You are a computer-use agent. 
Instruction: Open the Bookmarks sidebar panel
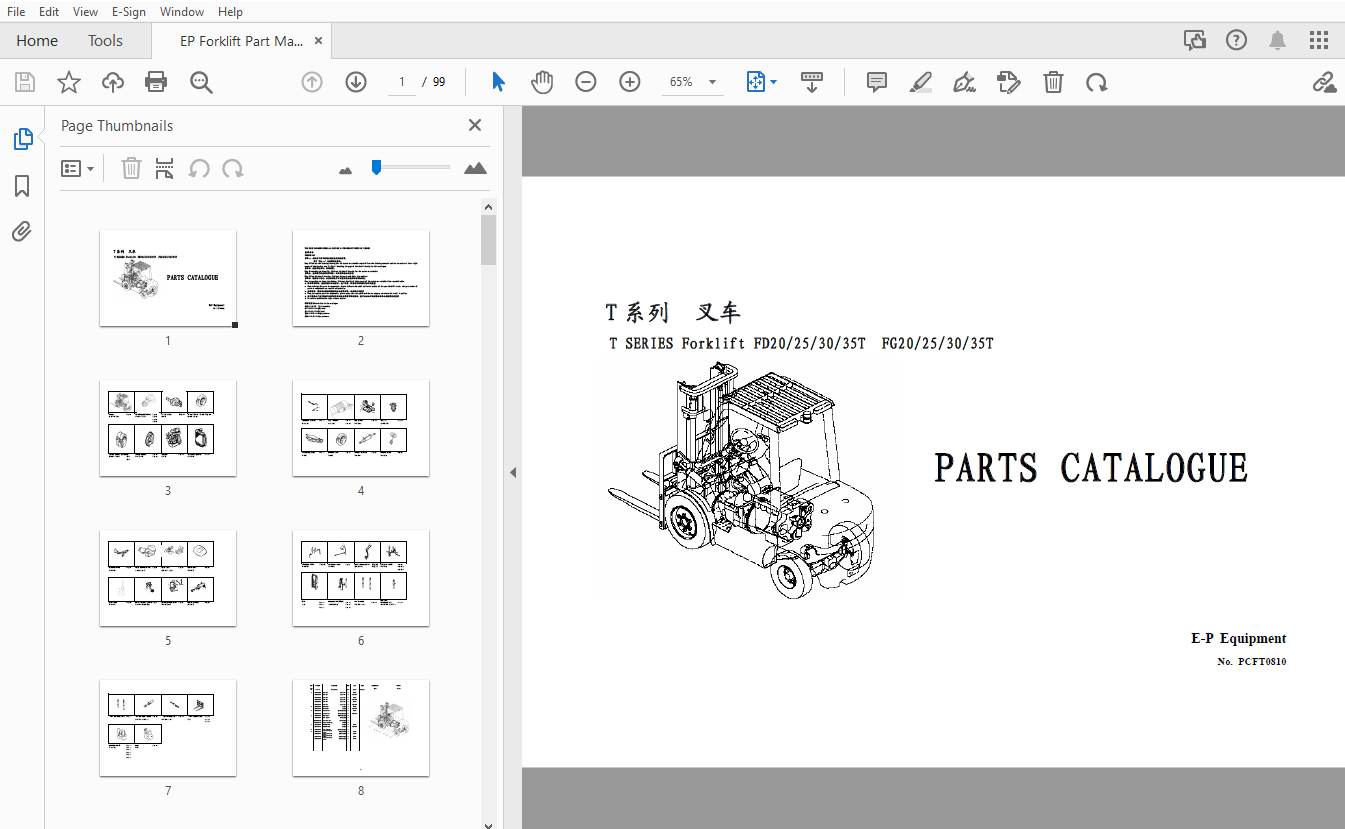pos(22,186)
